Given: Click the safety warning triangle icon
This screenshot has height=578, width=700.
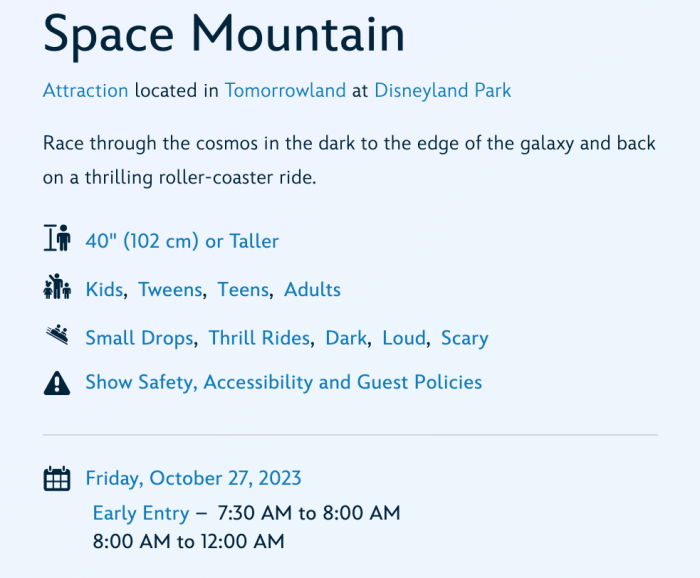Looking at the screenshot, I should [57, 383].
